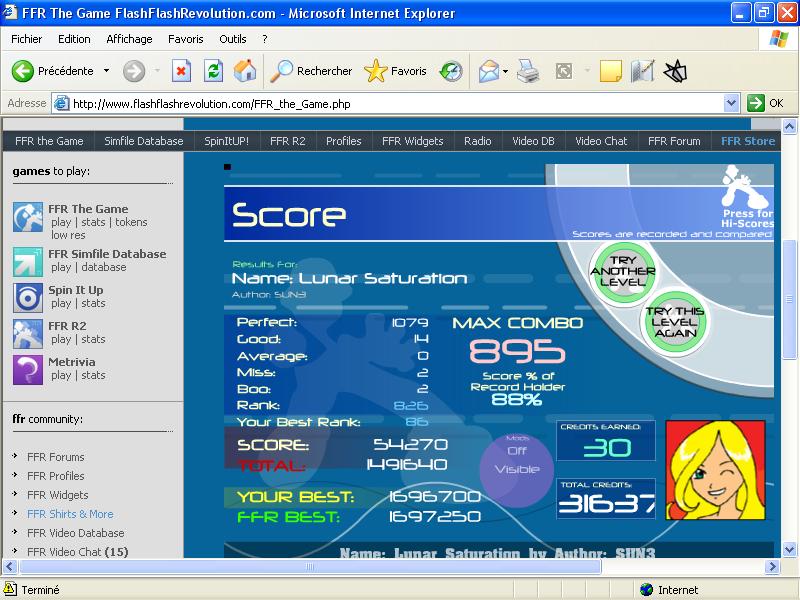Click horizontal scrollbar right arrow
The height and width of the screenshot is (600, 800).
point(772,566)
